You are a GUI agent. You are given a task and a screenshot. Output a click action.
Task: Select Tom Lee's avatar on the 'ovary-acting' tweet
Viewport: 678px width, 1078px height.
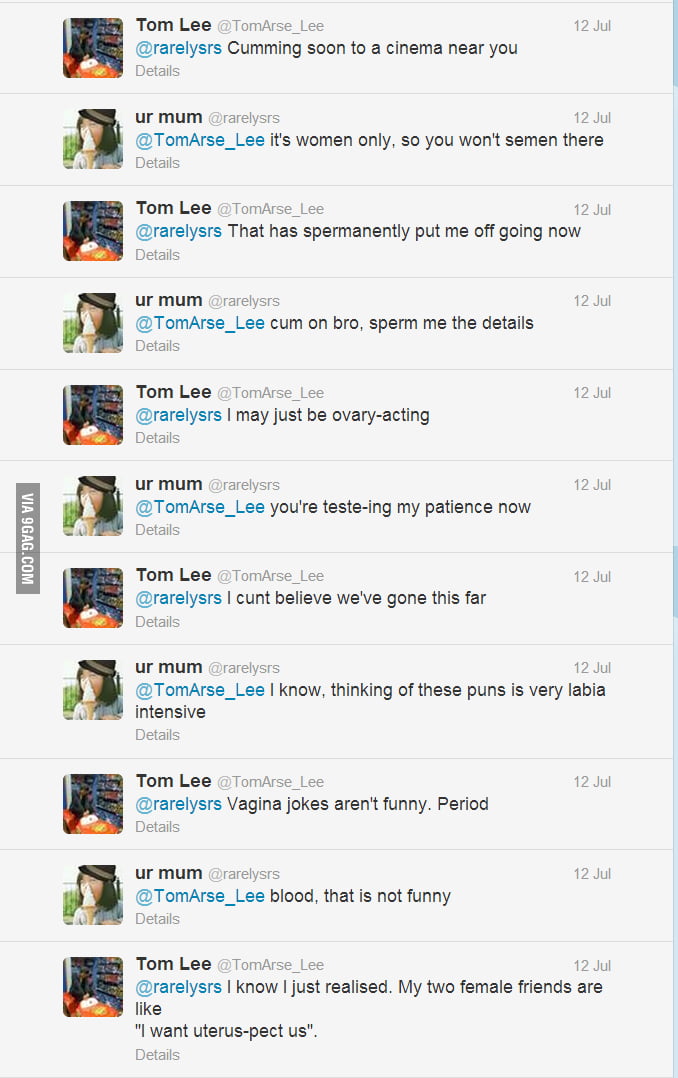92,414
